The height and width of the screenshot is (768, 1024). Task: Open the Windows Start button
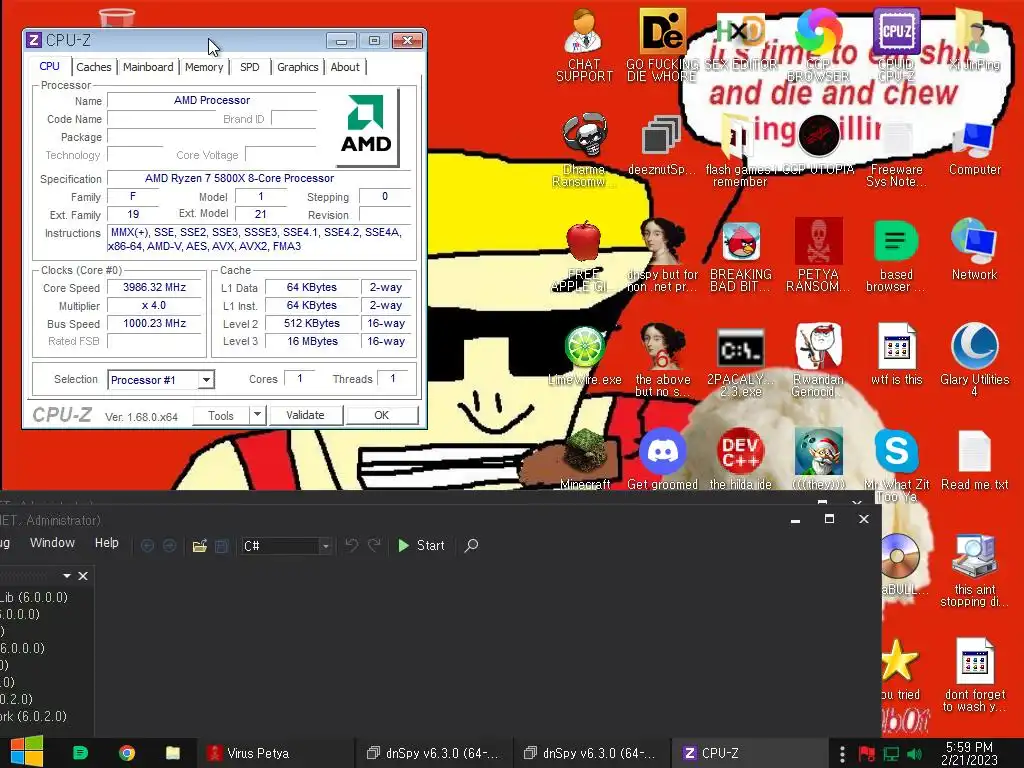point(27,751)
